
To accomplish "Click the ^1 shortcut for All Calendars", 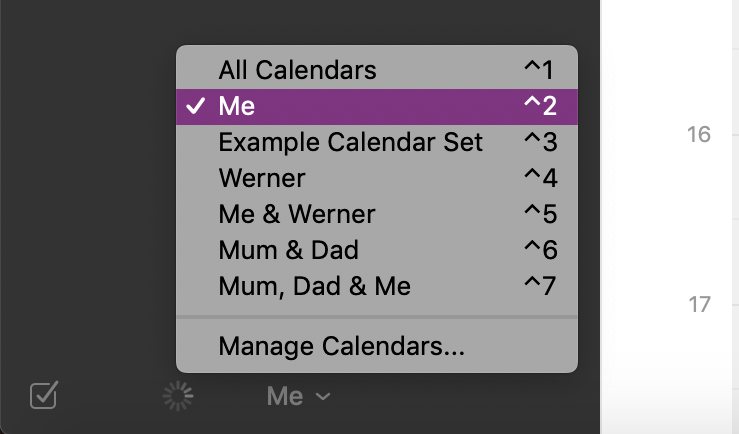I will [539, 70].
